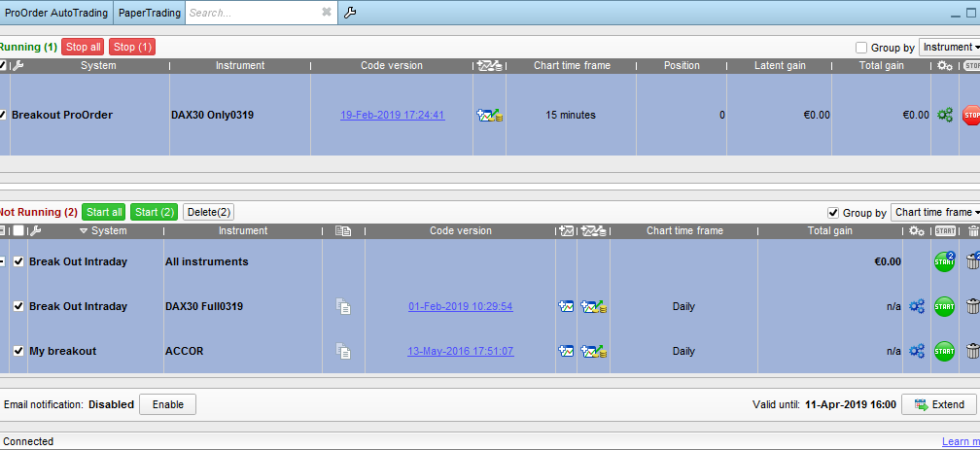980x450 pixels.
Task: Click the Connected status text
Action: click(28, 441)
